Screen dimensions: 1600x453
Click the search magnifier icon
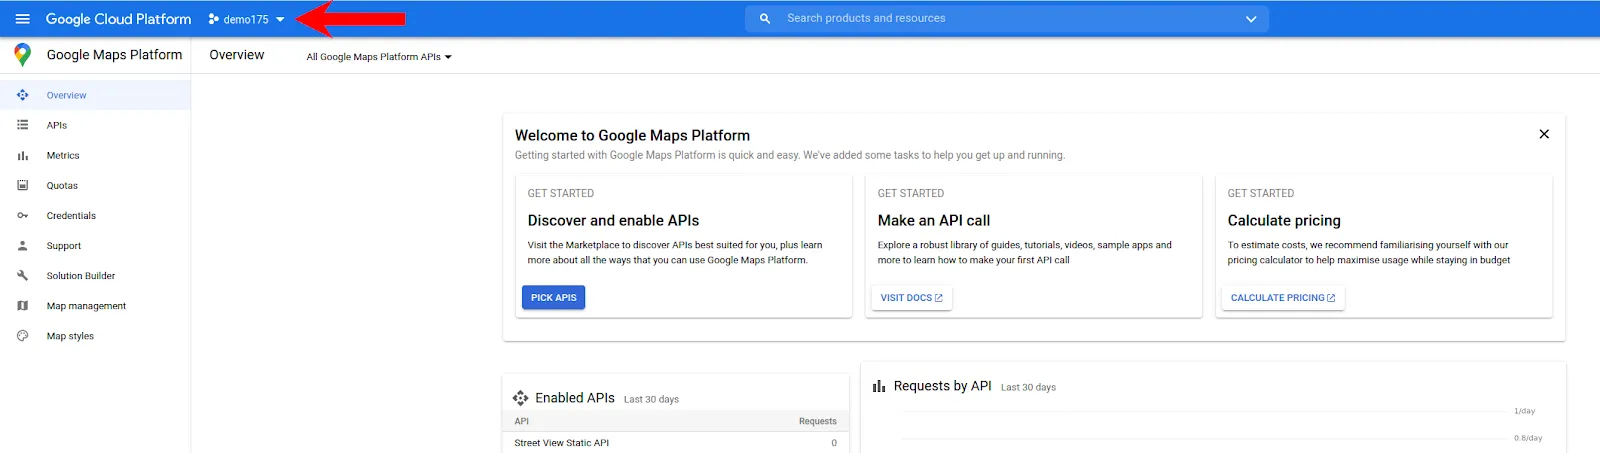click(765, 18)
